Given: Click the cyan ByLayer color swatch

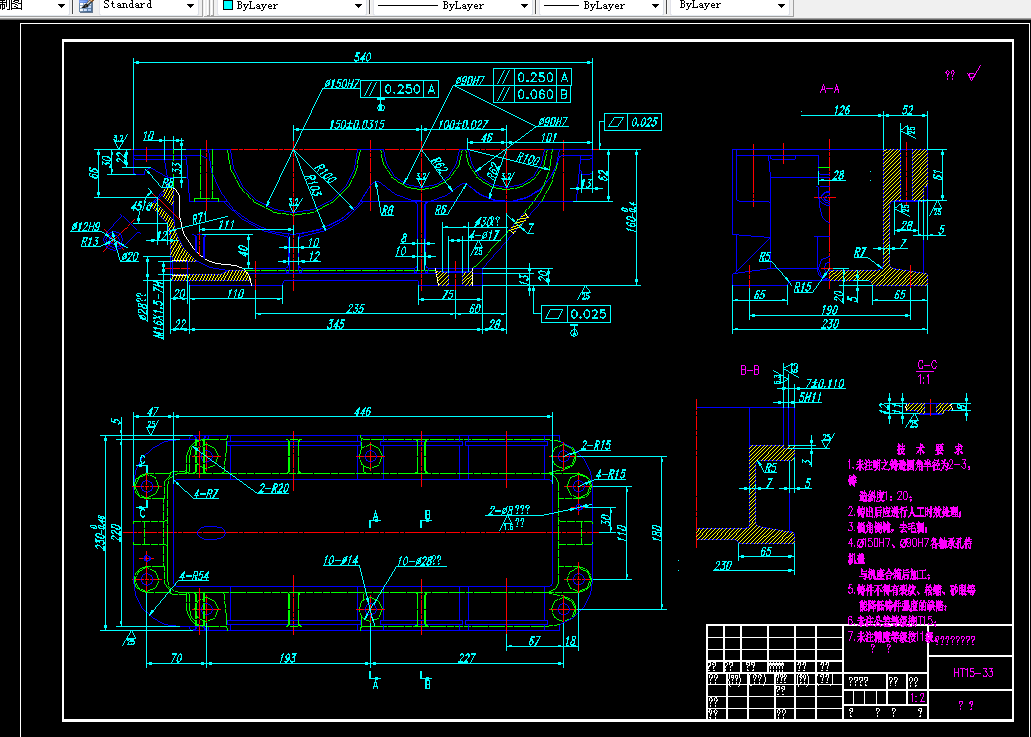Looking at the screenshot, I should coord(228,5).
